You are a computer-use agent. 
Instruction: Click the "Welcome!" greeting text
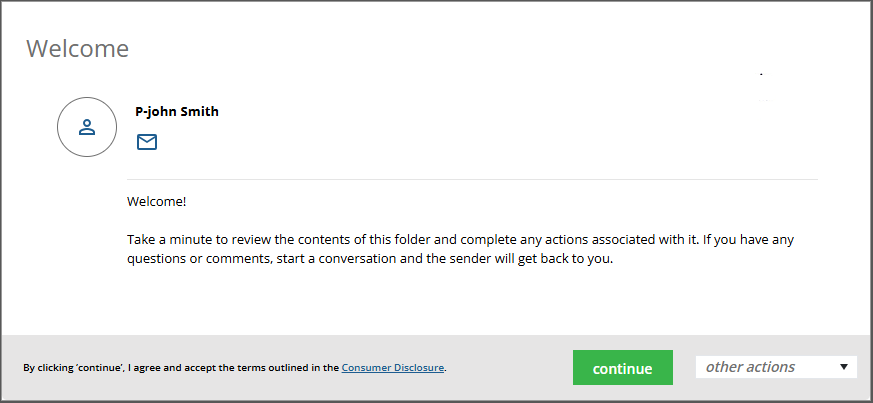[x=157, y=201]
